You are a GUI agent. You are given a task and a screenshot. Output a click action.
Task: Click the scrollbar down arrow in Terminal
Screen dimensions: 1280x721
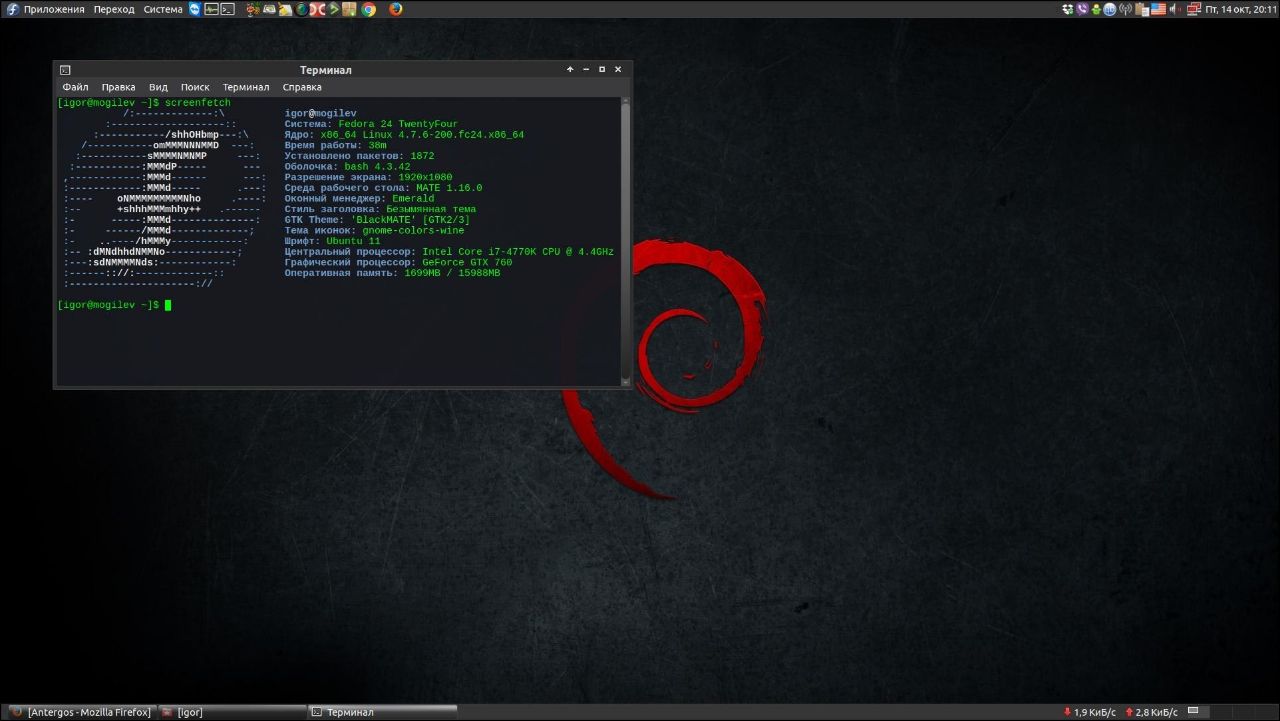tap(626, 381)
